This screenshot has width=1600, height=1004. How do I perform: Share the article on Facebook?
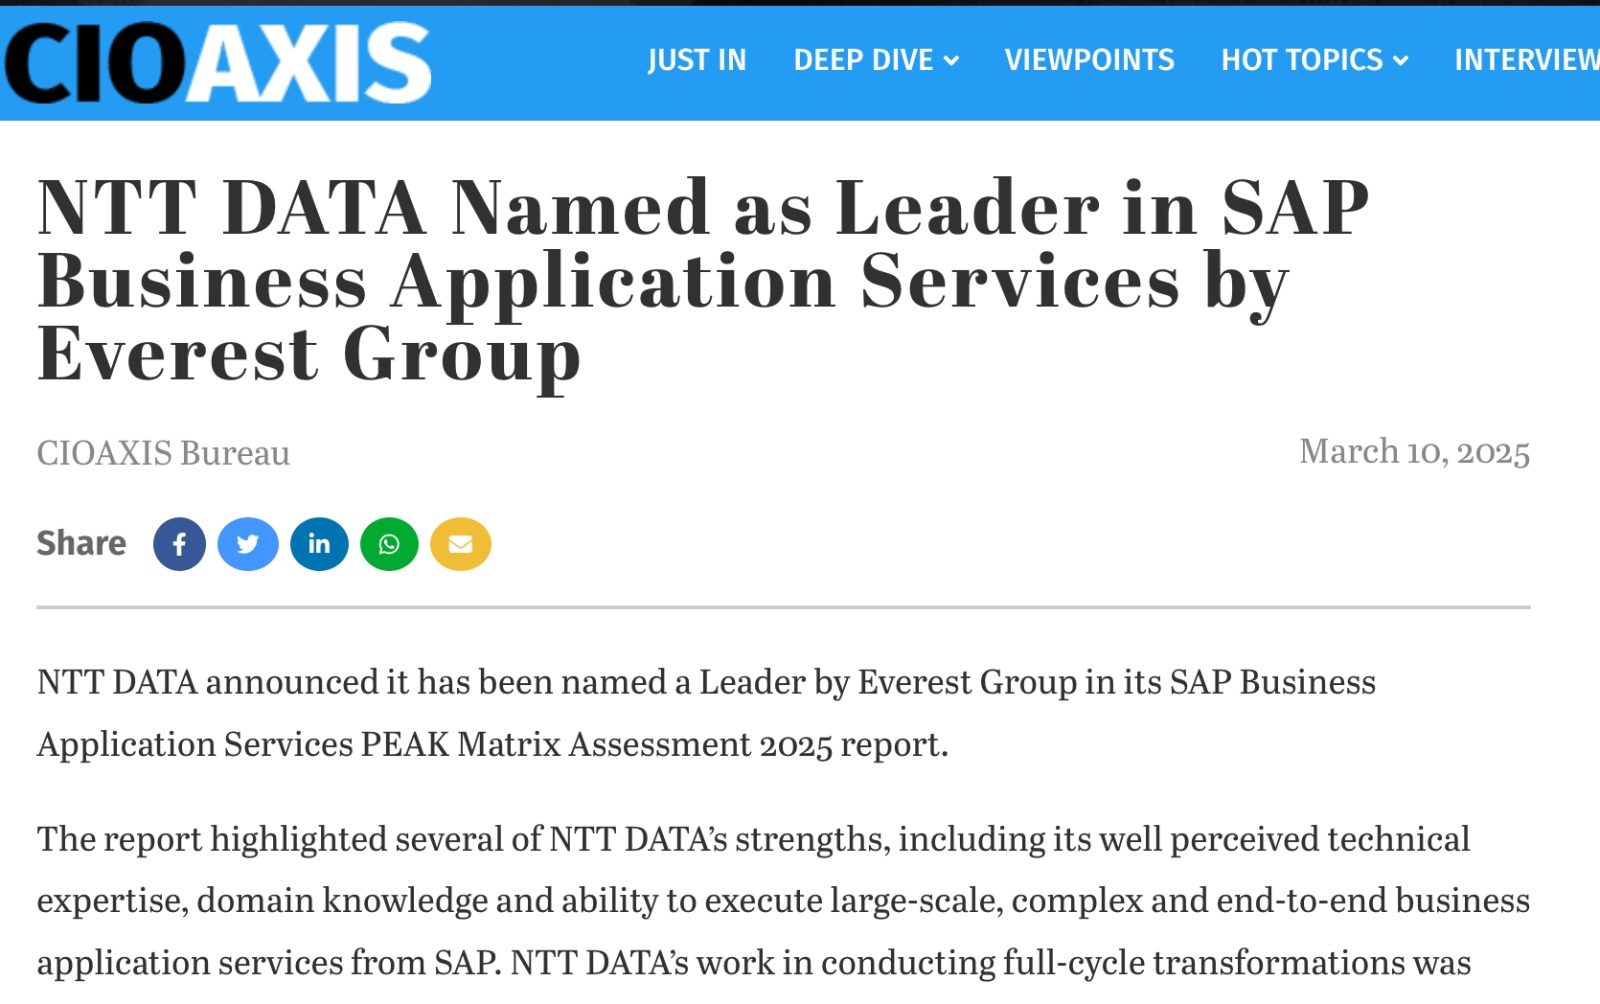point(179,544)
